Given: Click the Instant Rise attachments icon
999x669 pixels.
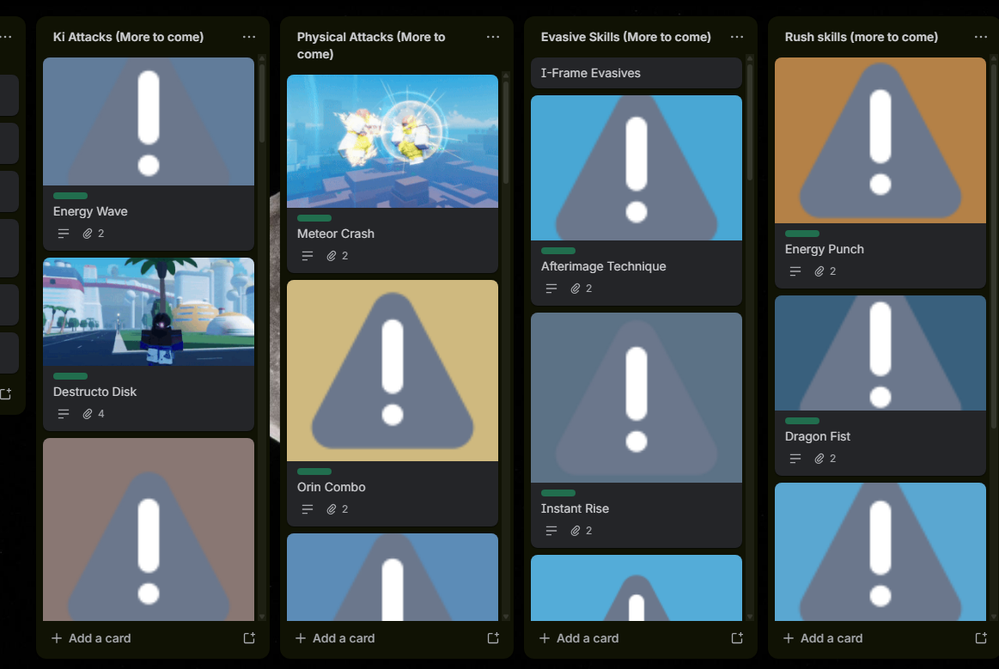Looking at the screenshot, I should [575, 531].
